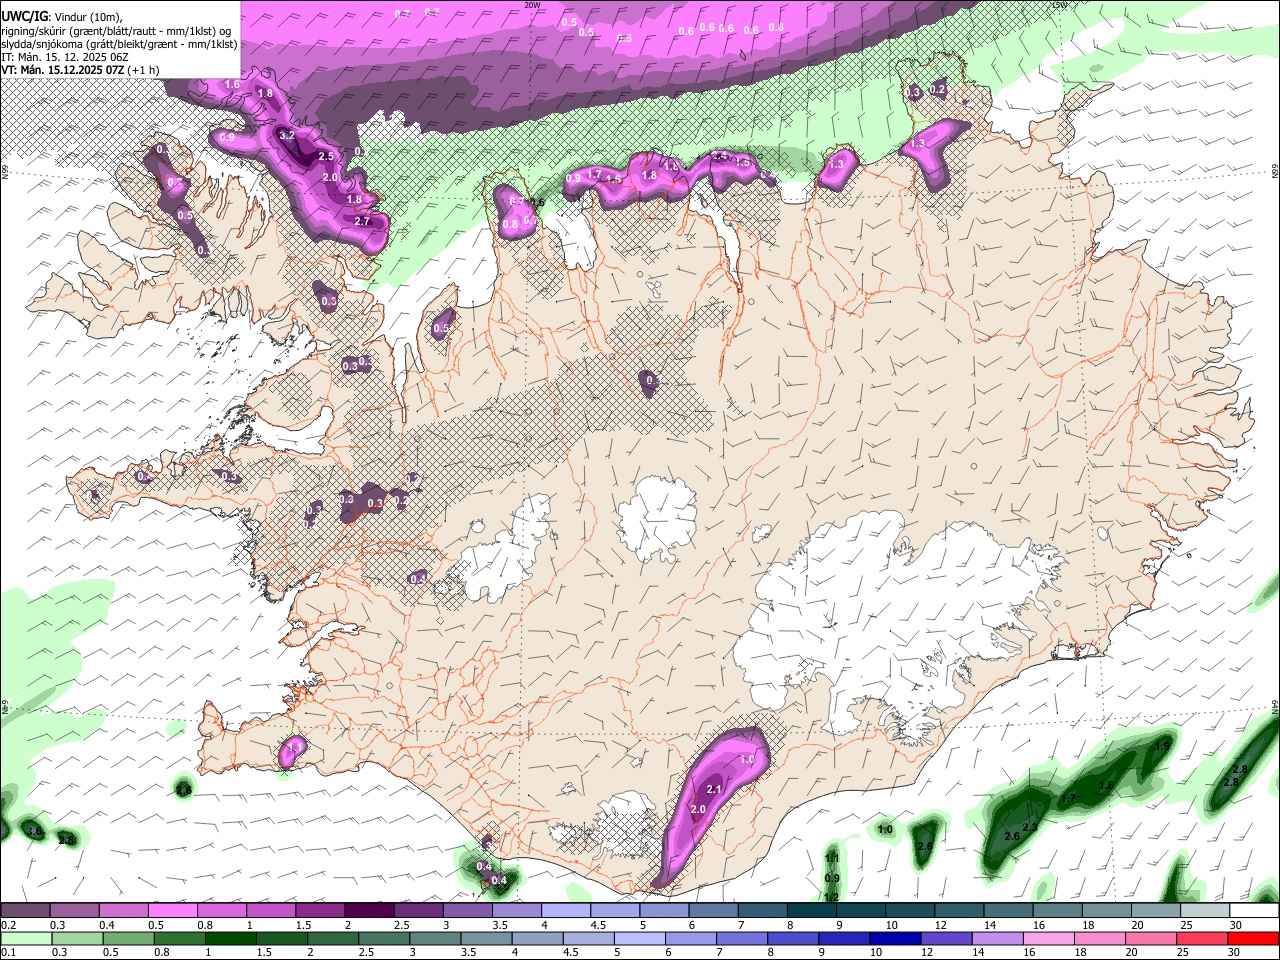Screen dimensions: 1280x960
Task: Click the lavender swatch starting at 14 in bottom row
Action: pyautogui.click(x=997, y=938)
